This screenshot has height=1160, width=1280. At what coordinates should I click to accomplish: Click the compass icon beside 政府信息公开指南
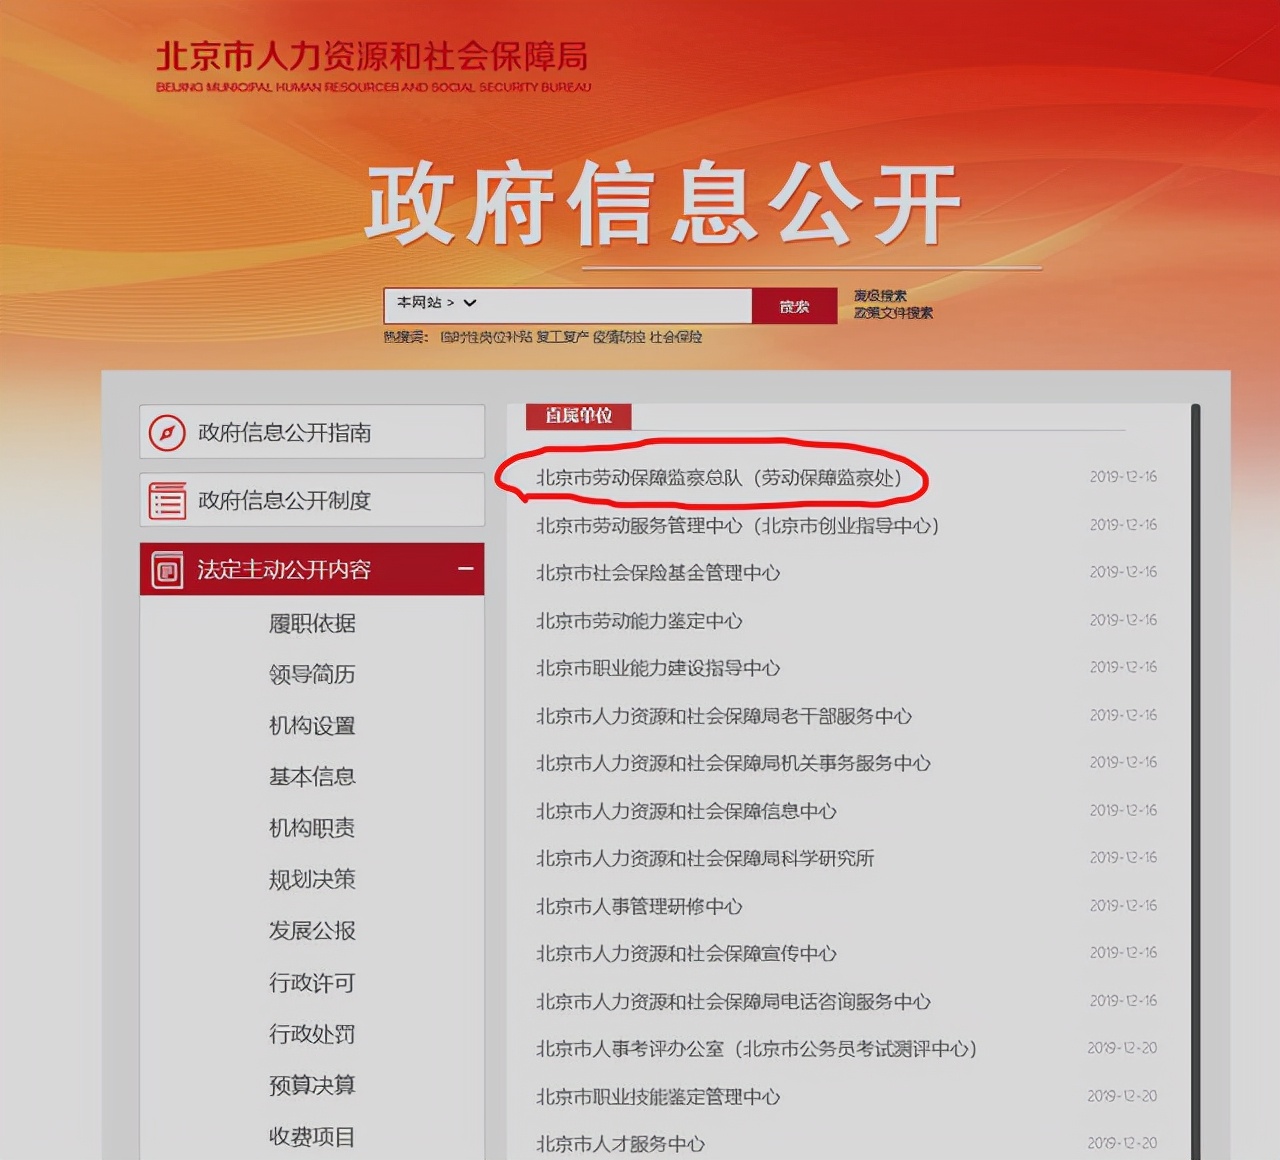[167, 432]
